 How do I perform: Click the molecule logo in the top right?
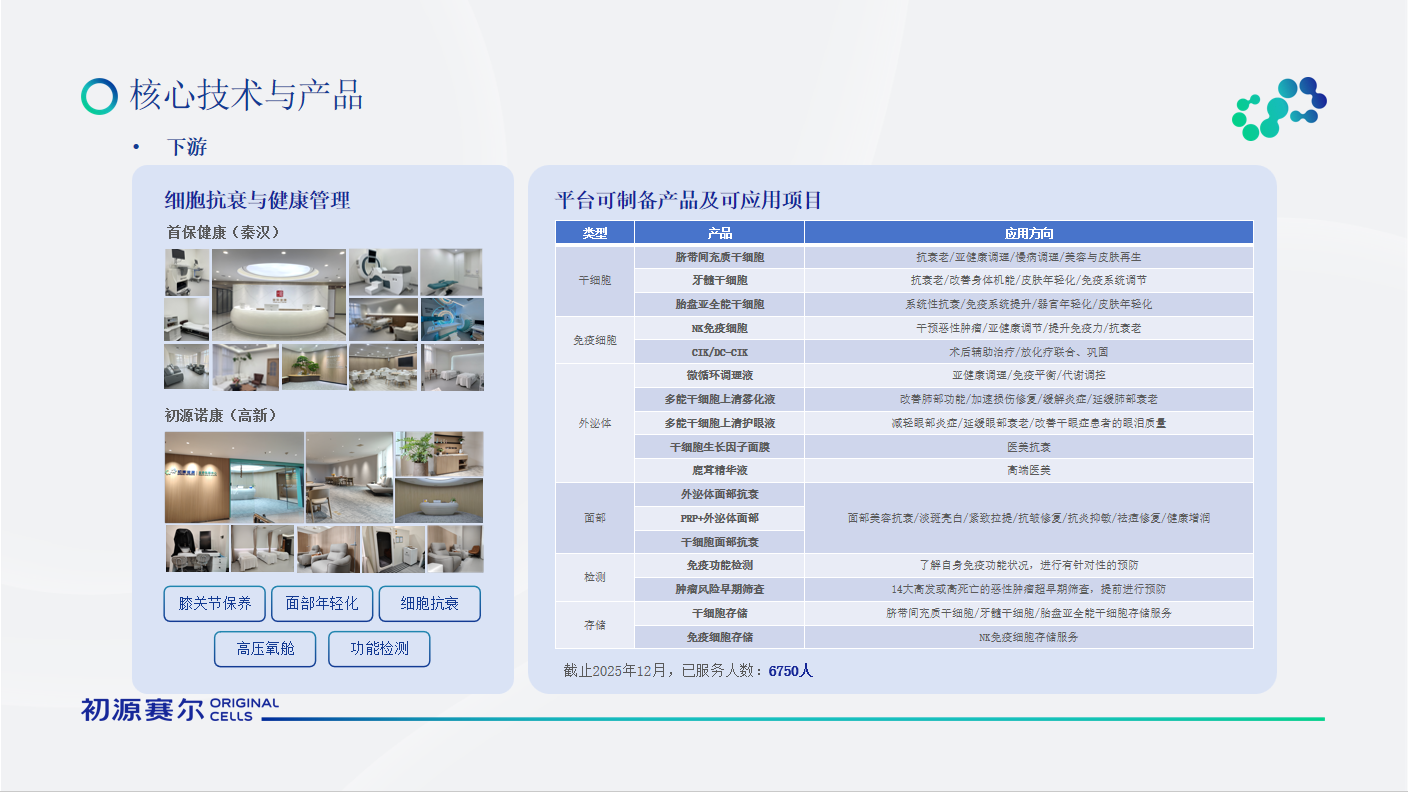[x=1278, y=107]
